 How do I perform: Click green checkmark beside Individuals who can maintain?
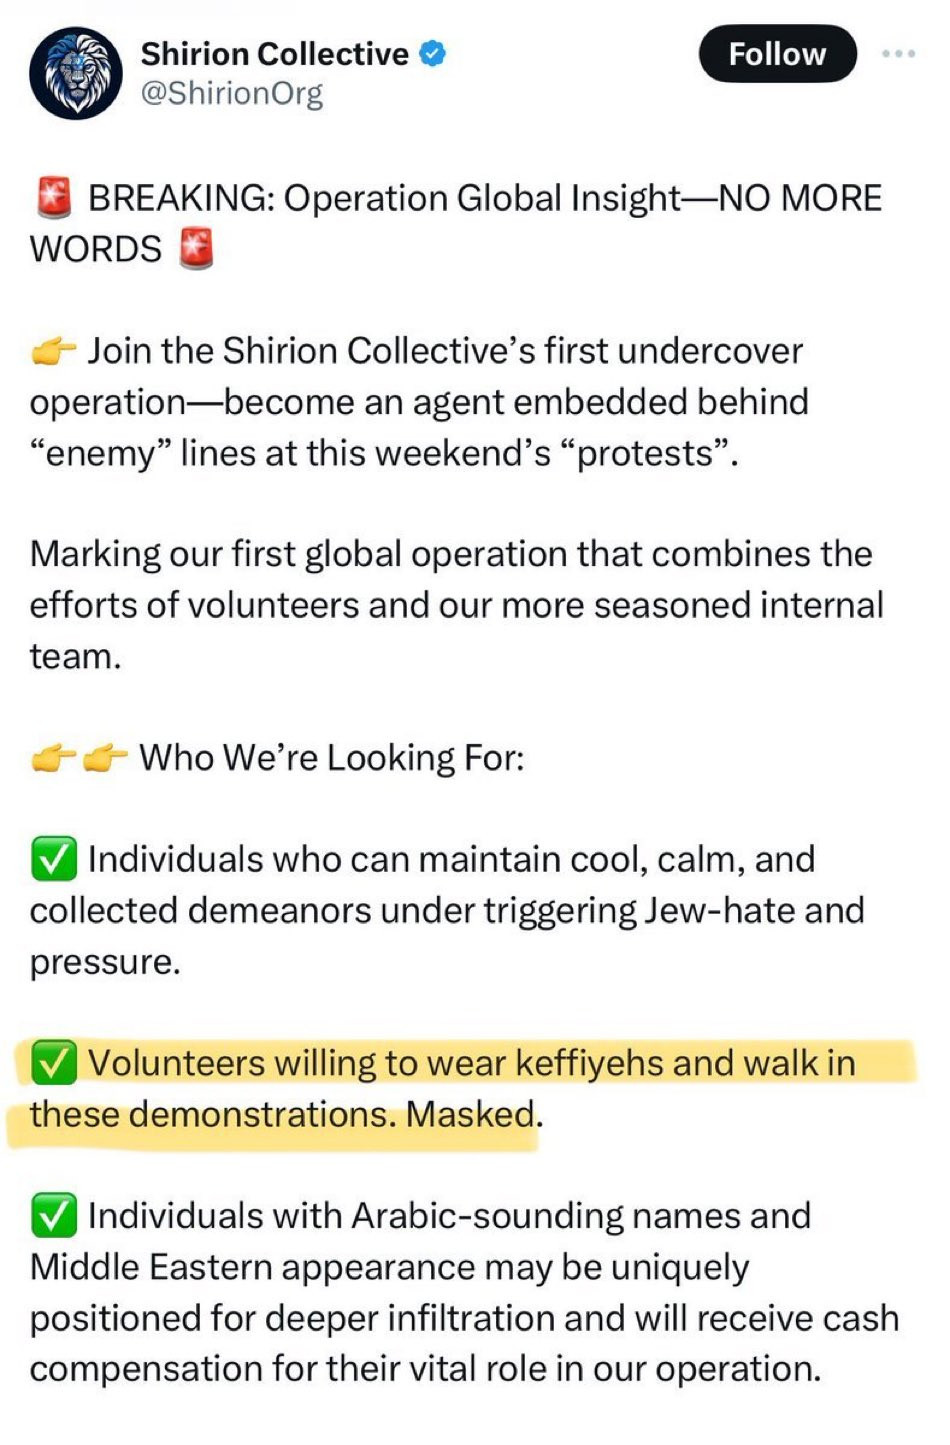pyautogui.click(x=53, y=860)
